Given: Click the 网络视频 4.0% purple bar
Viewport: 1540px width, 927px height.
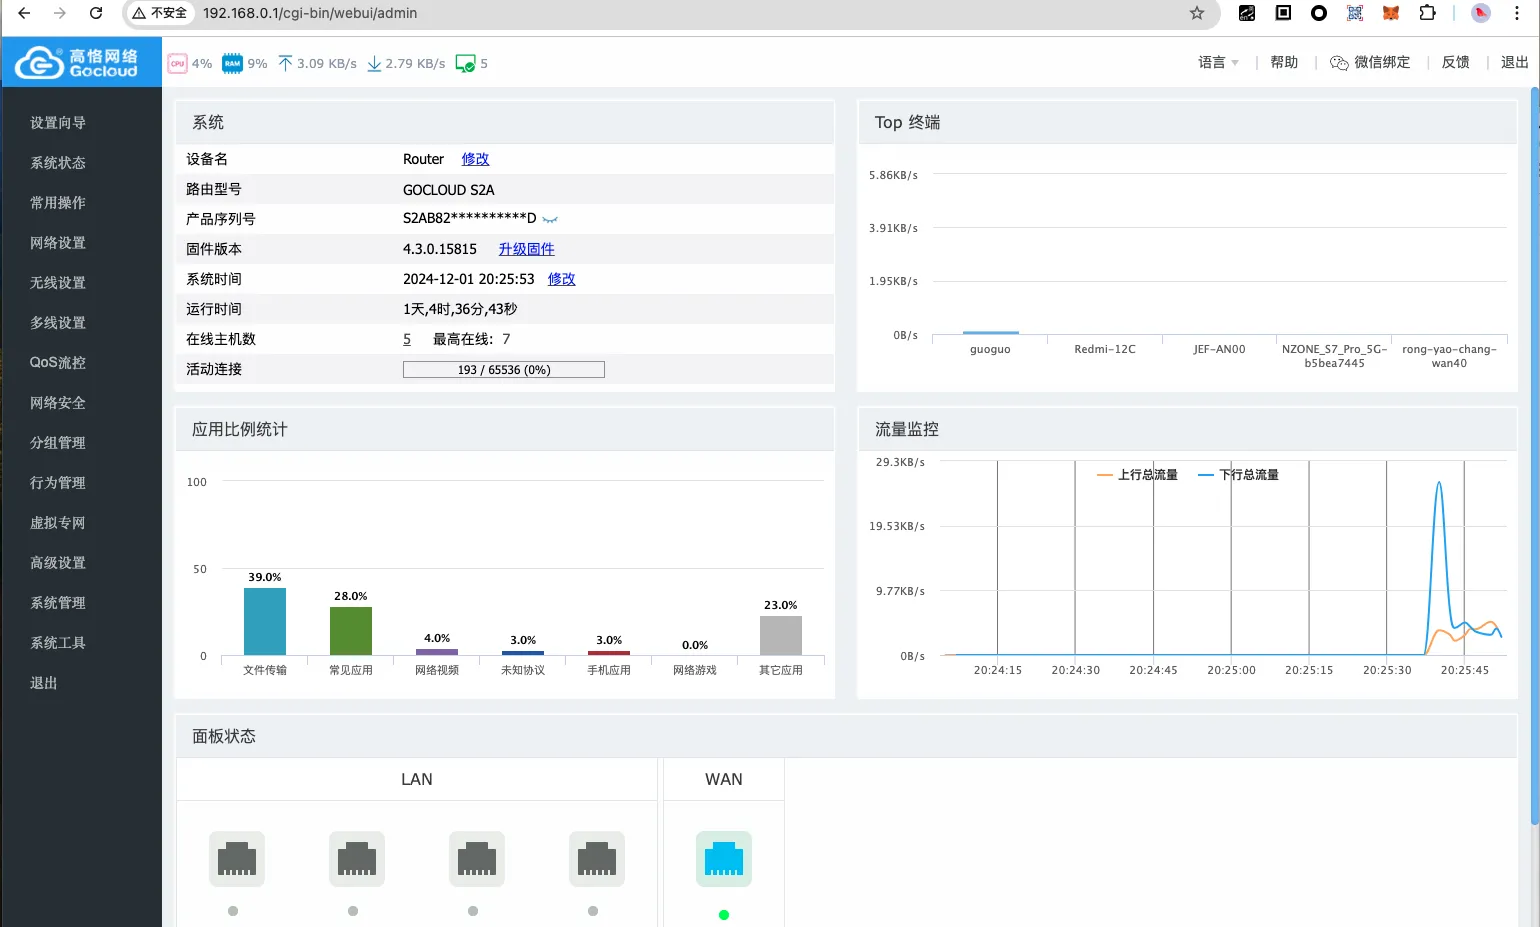Looking at the screenshot, I should click(x=437, y=652).
